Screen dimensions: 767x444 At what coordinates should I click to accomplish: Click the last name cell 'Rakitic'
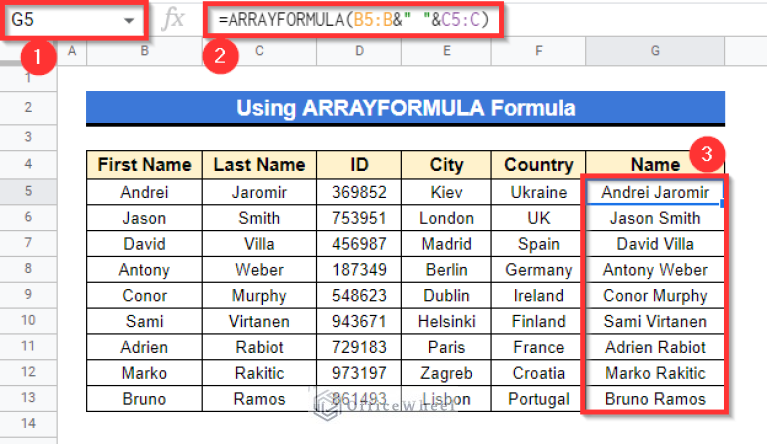point(259,374)
